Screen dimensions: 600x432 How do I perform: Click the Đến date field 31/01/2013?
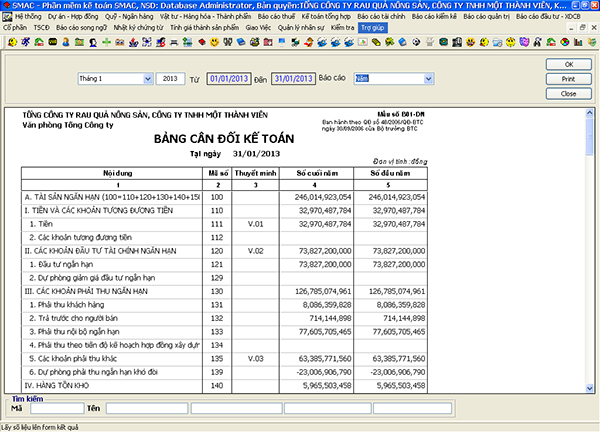coord(293,79)
